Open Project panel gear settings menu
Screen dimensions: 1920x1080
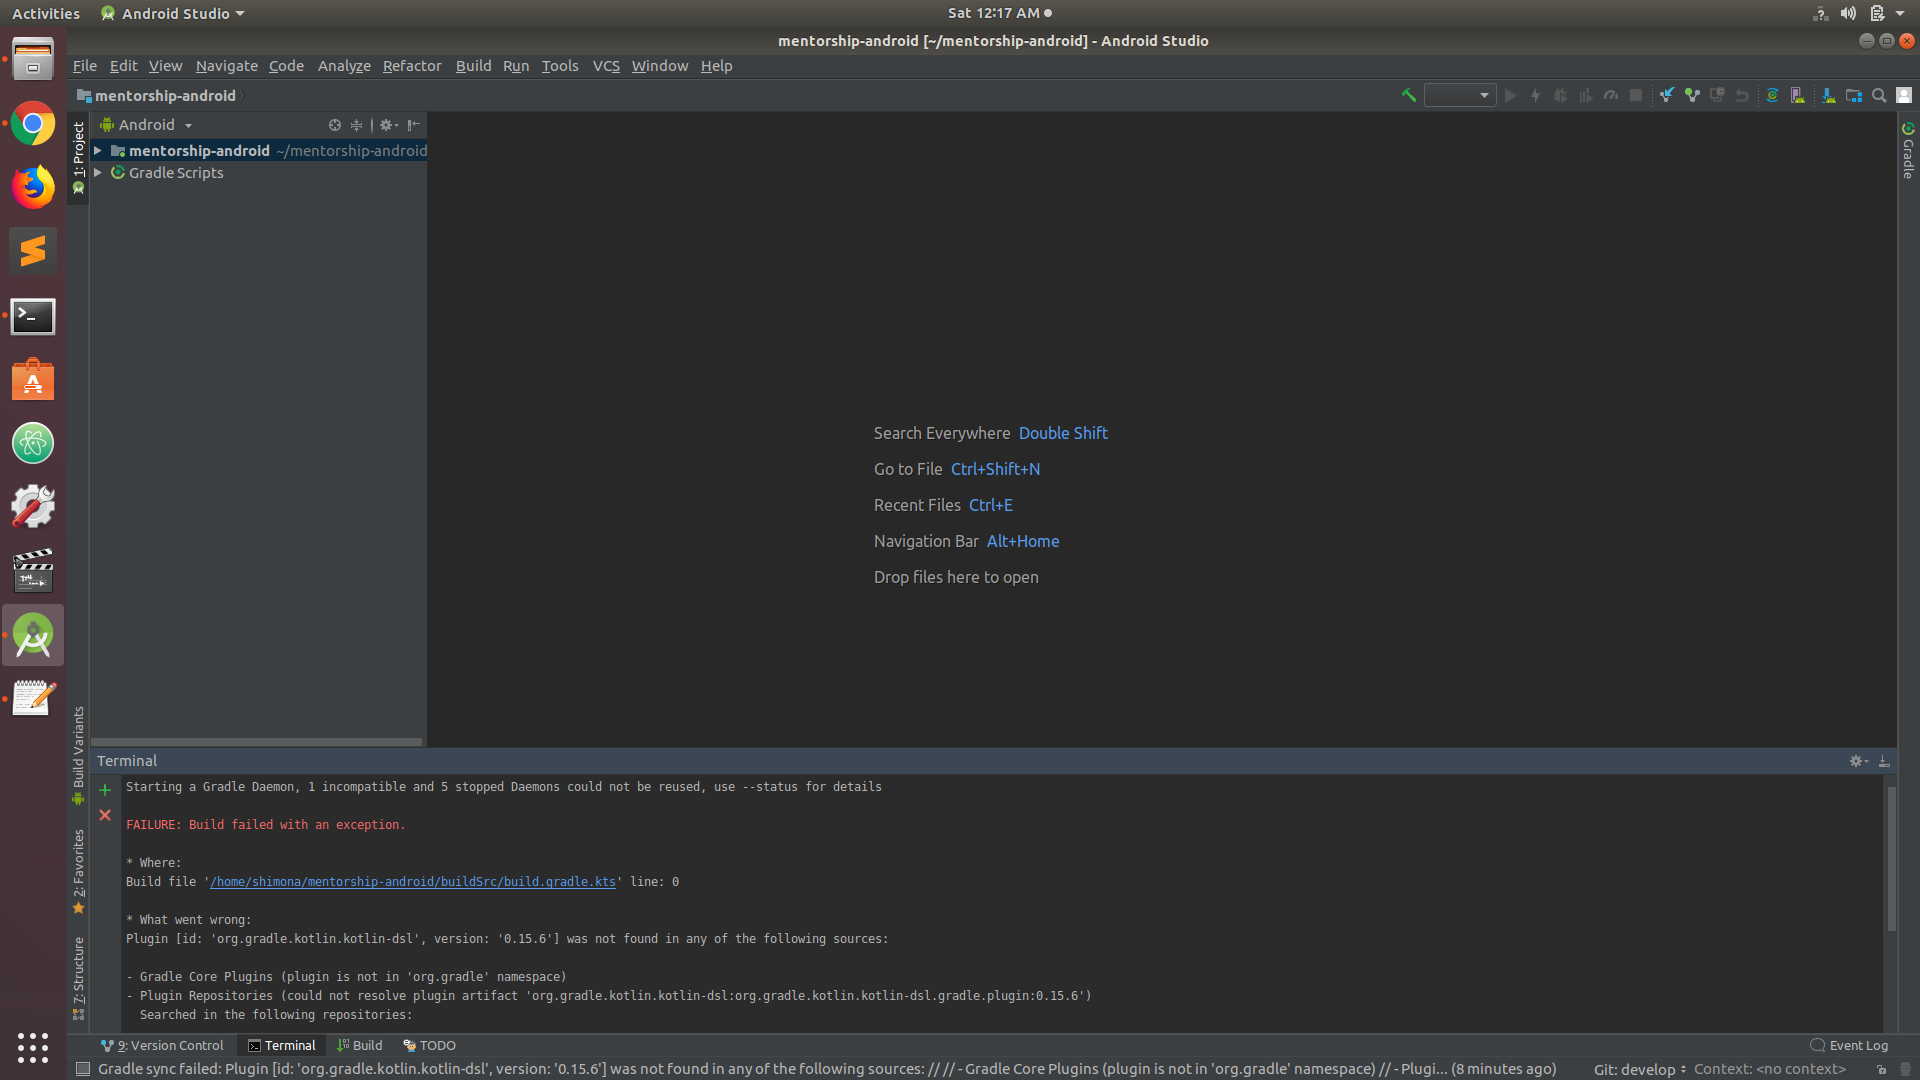(388, 125)
